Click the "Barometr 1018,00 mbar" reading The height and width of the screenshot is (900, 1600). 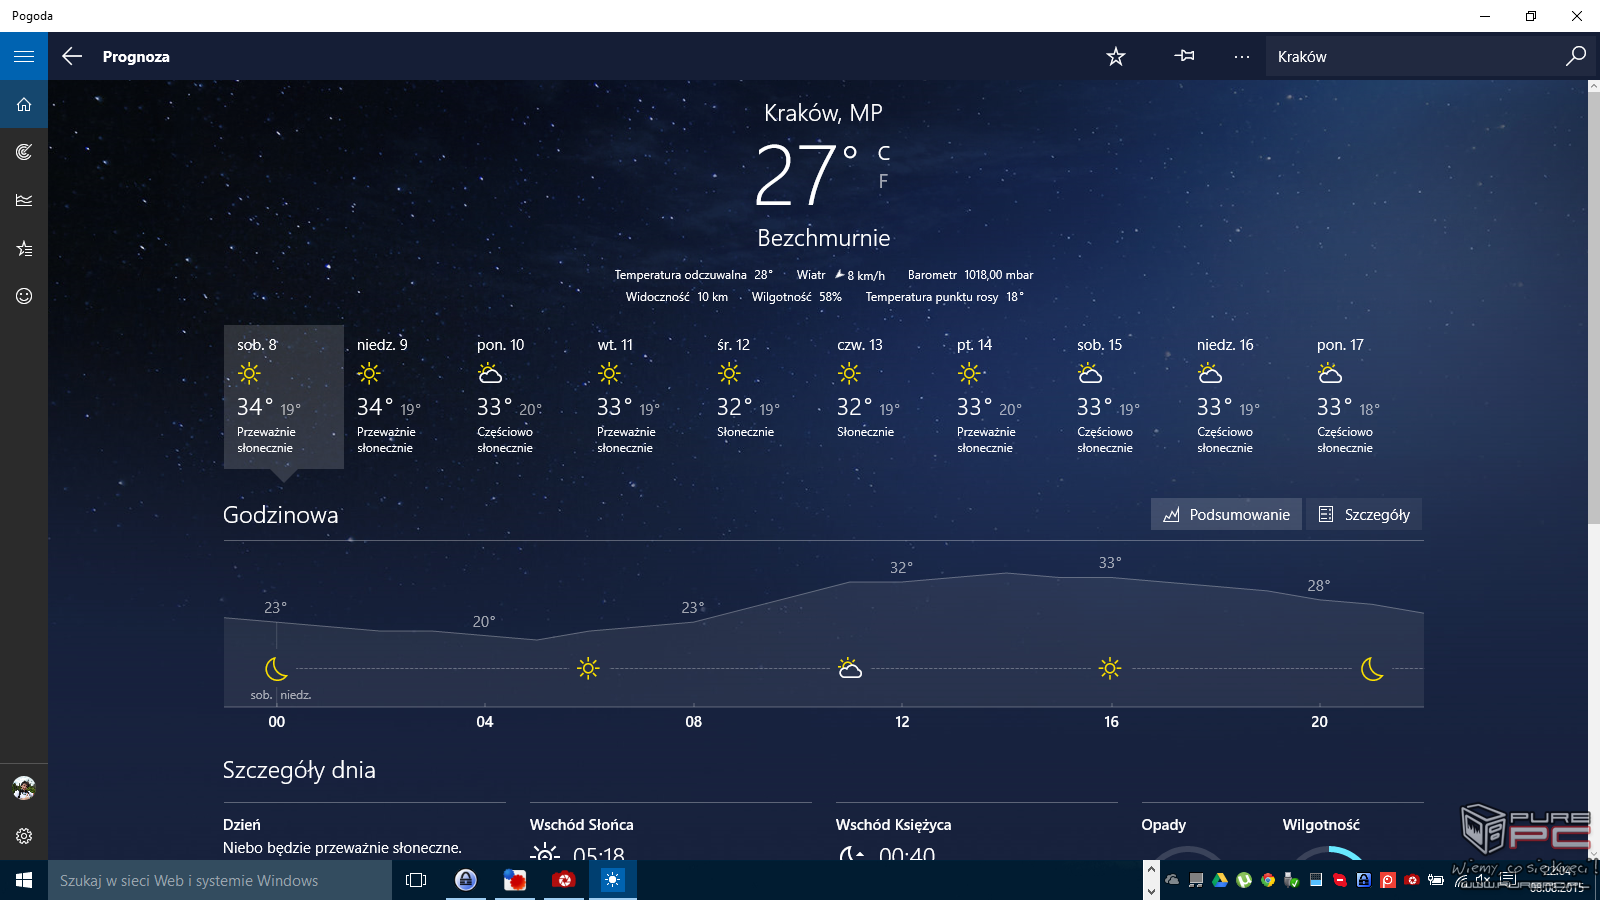click(970, 275)
